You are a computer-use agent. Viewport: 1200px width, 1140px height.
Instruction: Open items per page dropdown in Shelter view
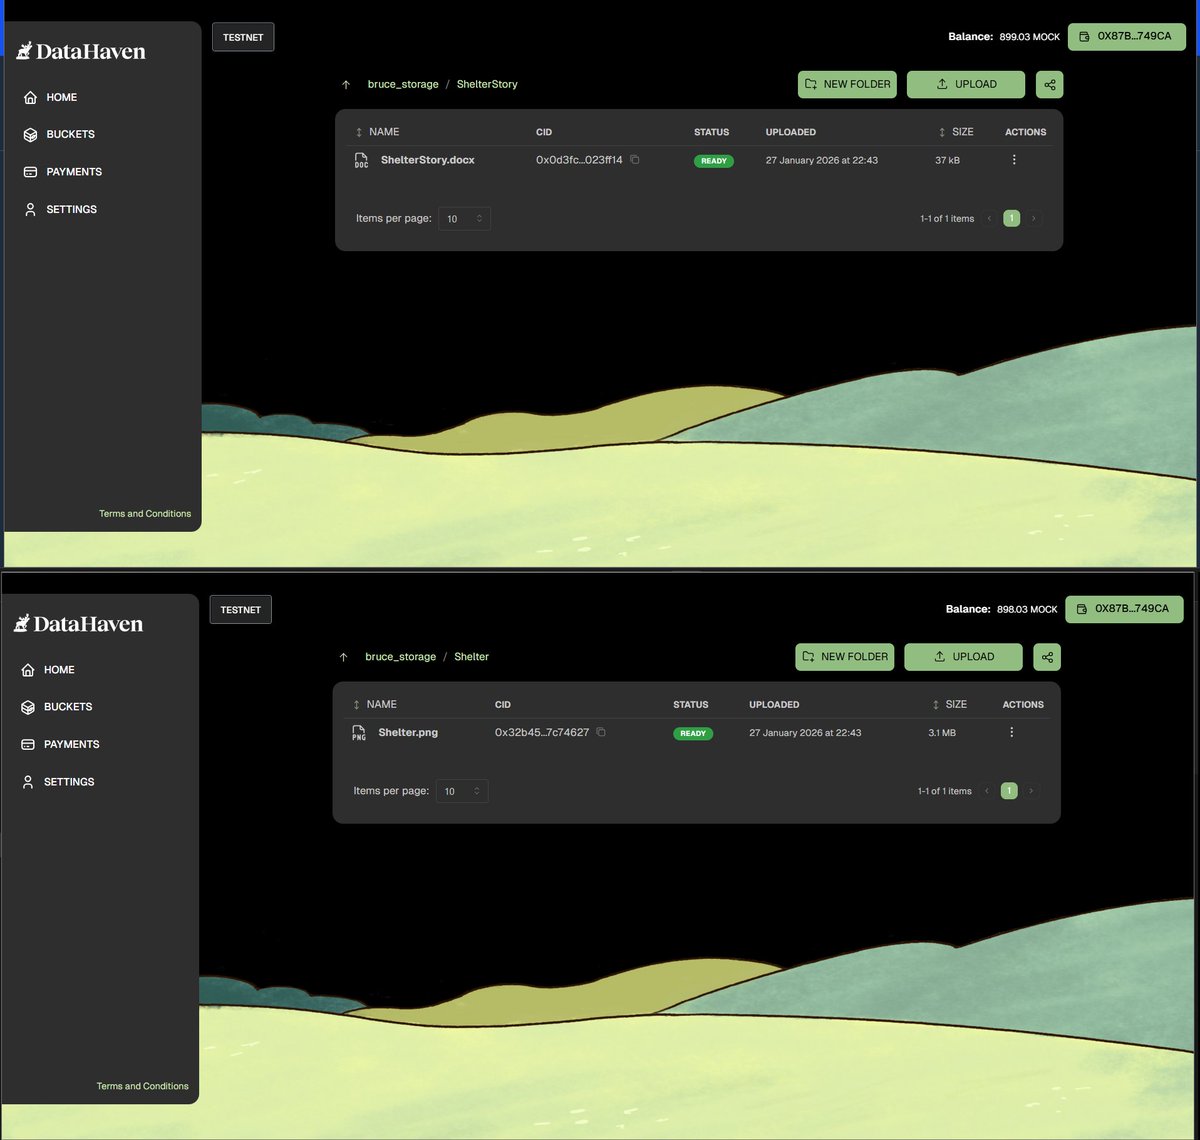point(462,791)
